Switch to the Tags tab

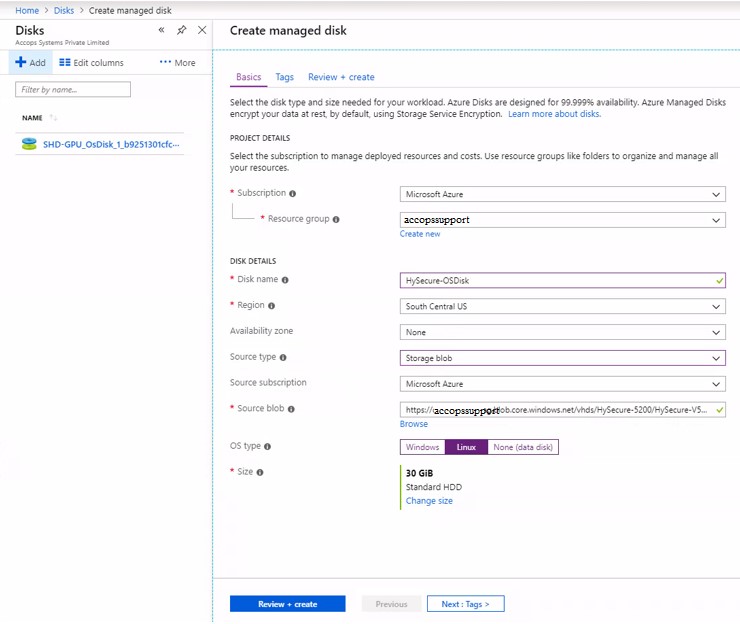tap(285, 77)
